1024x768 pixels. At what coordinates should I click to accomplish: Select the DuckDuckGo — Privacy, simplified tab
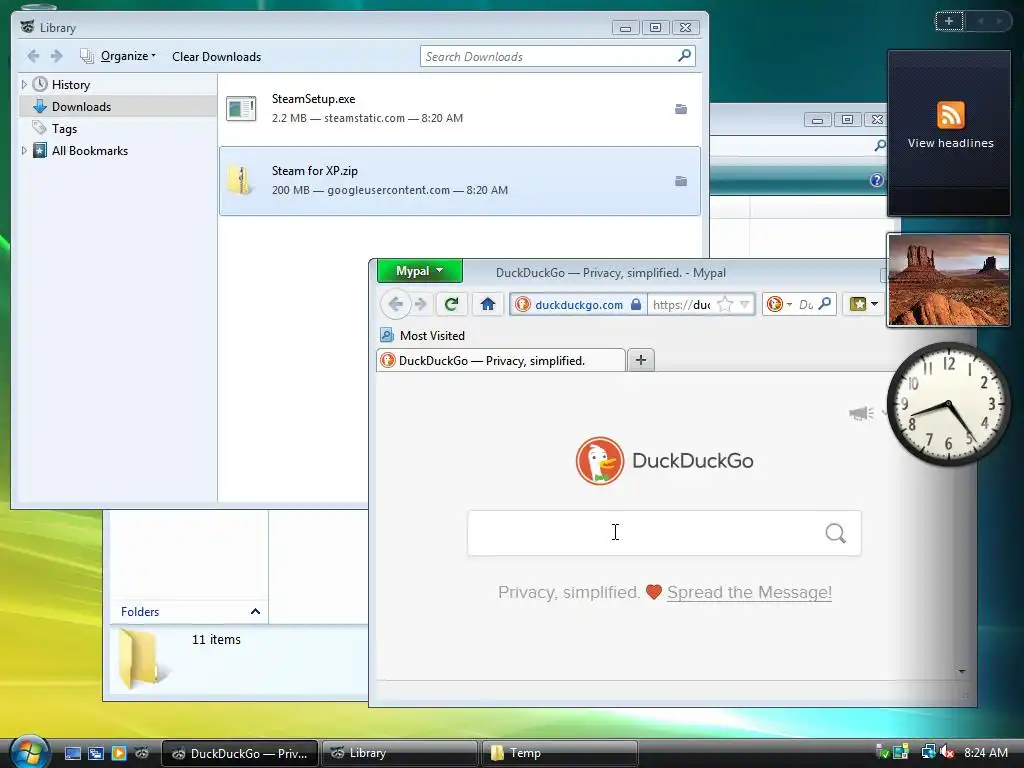click(x=500, y=360)
